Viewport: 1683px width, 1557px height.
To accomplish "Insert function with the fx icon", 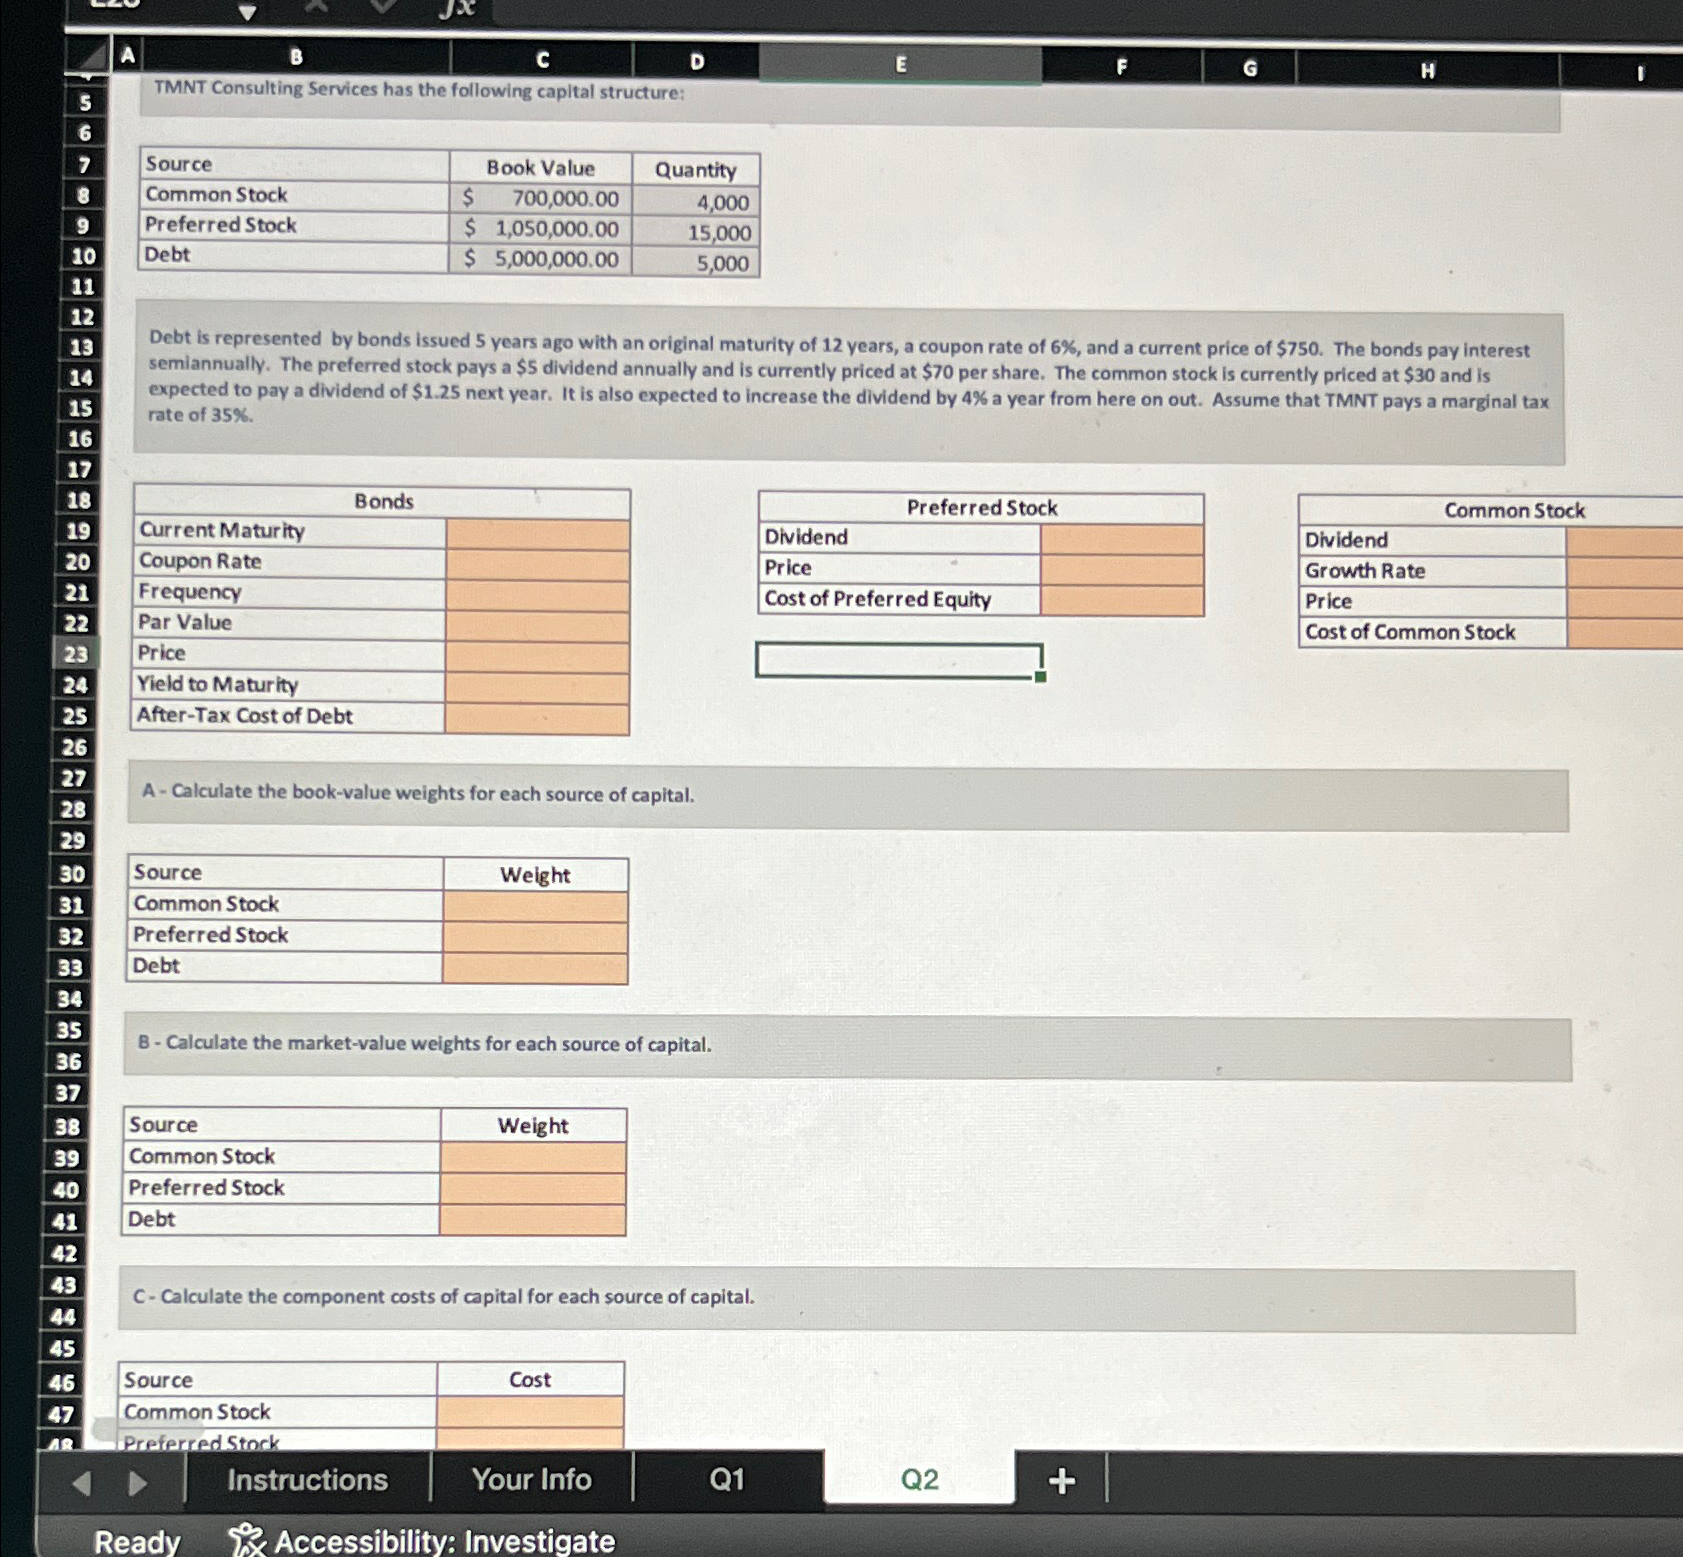I will (457, 8).
